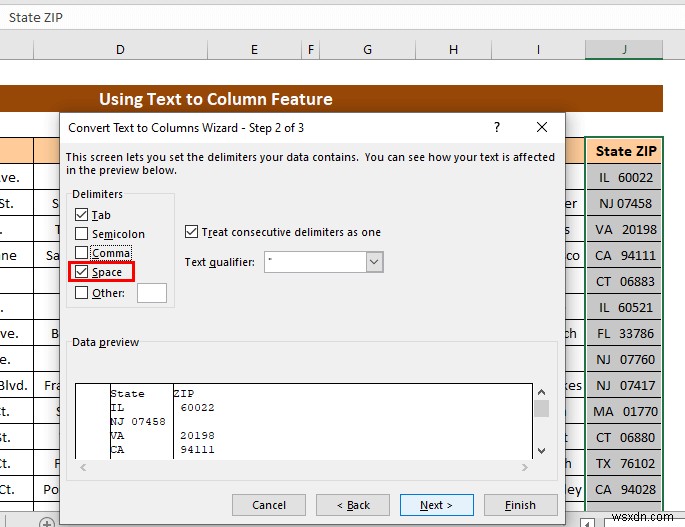
Task: Click data preview scroll right arrow
Action: [525, 468]
